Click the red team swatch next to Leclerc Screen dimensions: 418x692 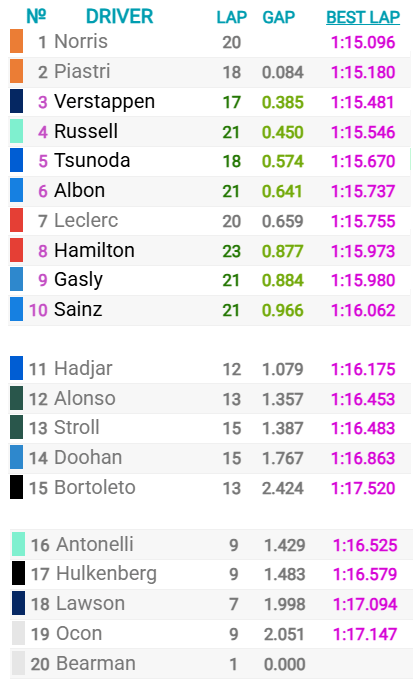point(16,220)
